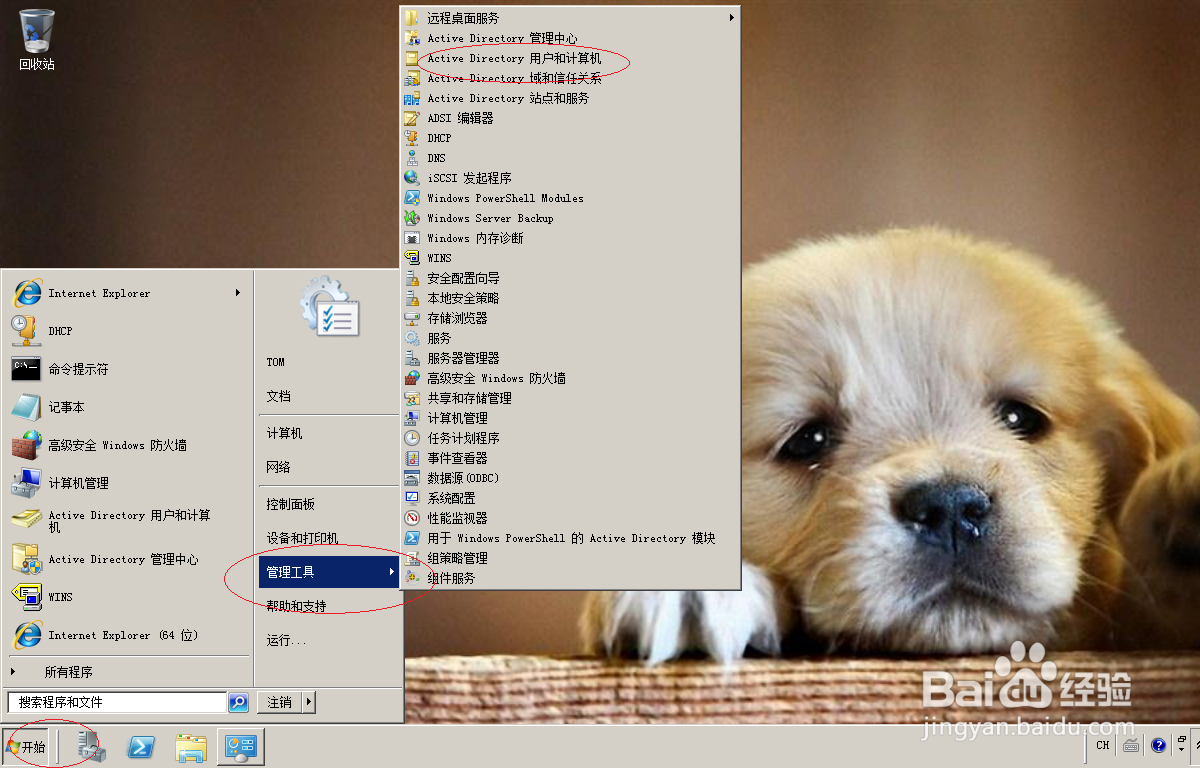Open the 注销 split-button dropdown arrow
Viewport: 1200px width, 768px height.
coord(309,702)
